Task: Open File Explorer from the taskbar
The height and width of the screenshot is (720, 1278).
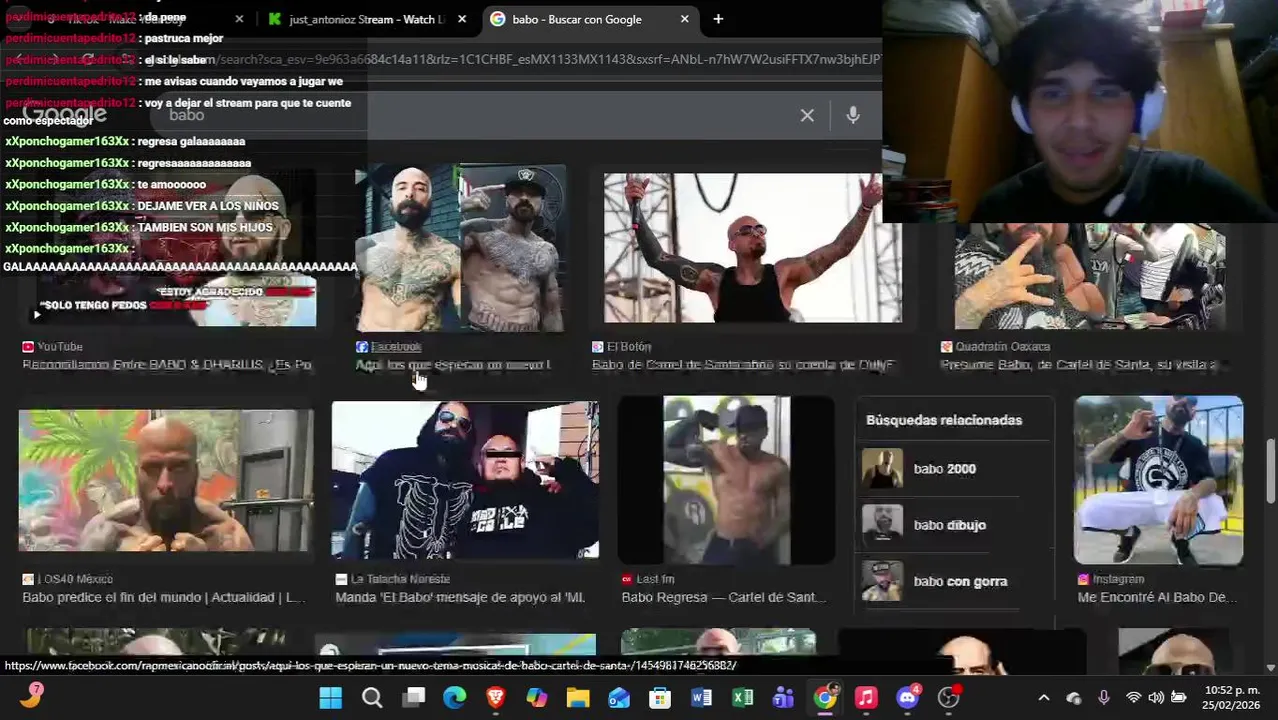Action: [578, 697]
